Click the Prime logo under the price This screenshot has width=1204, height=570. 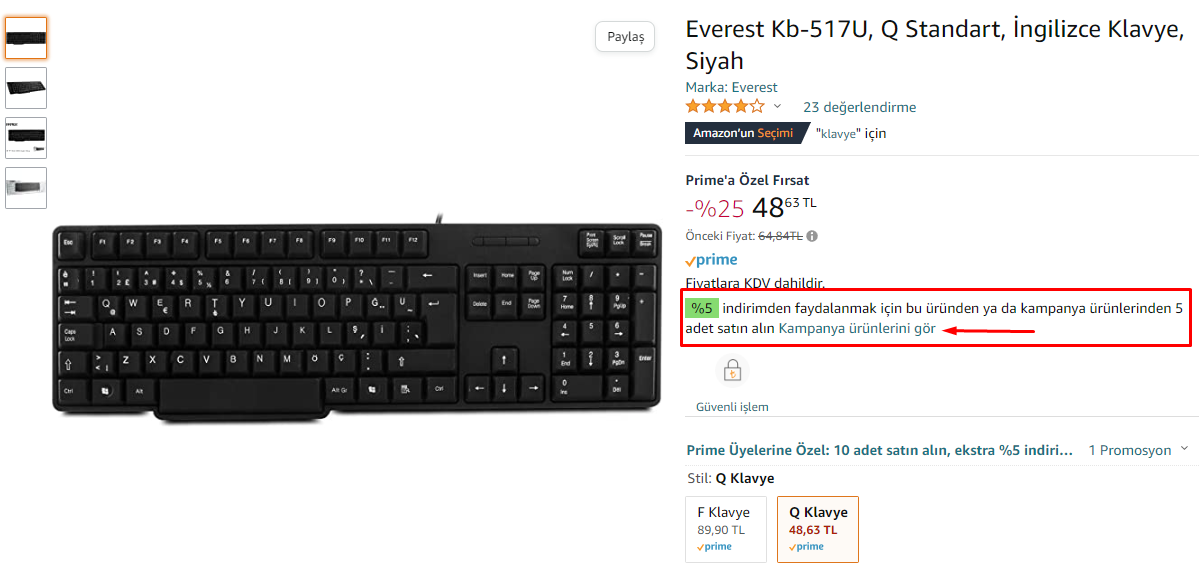click(x=711, y=260)
